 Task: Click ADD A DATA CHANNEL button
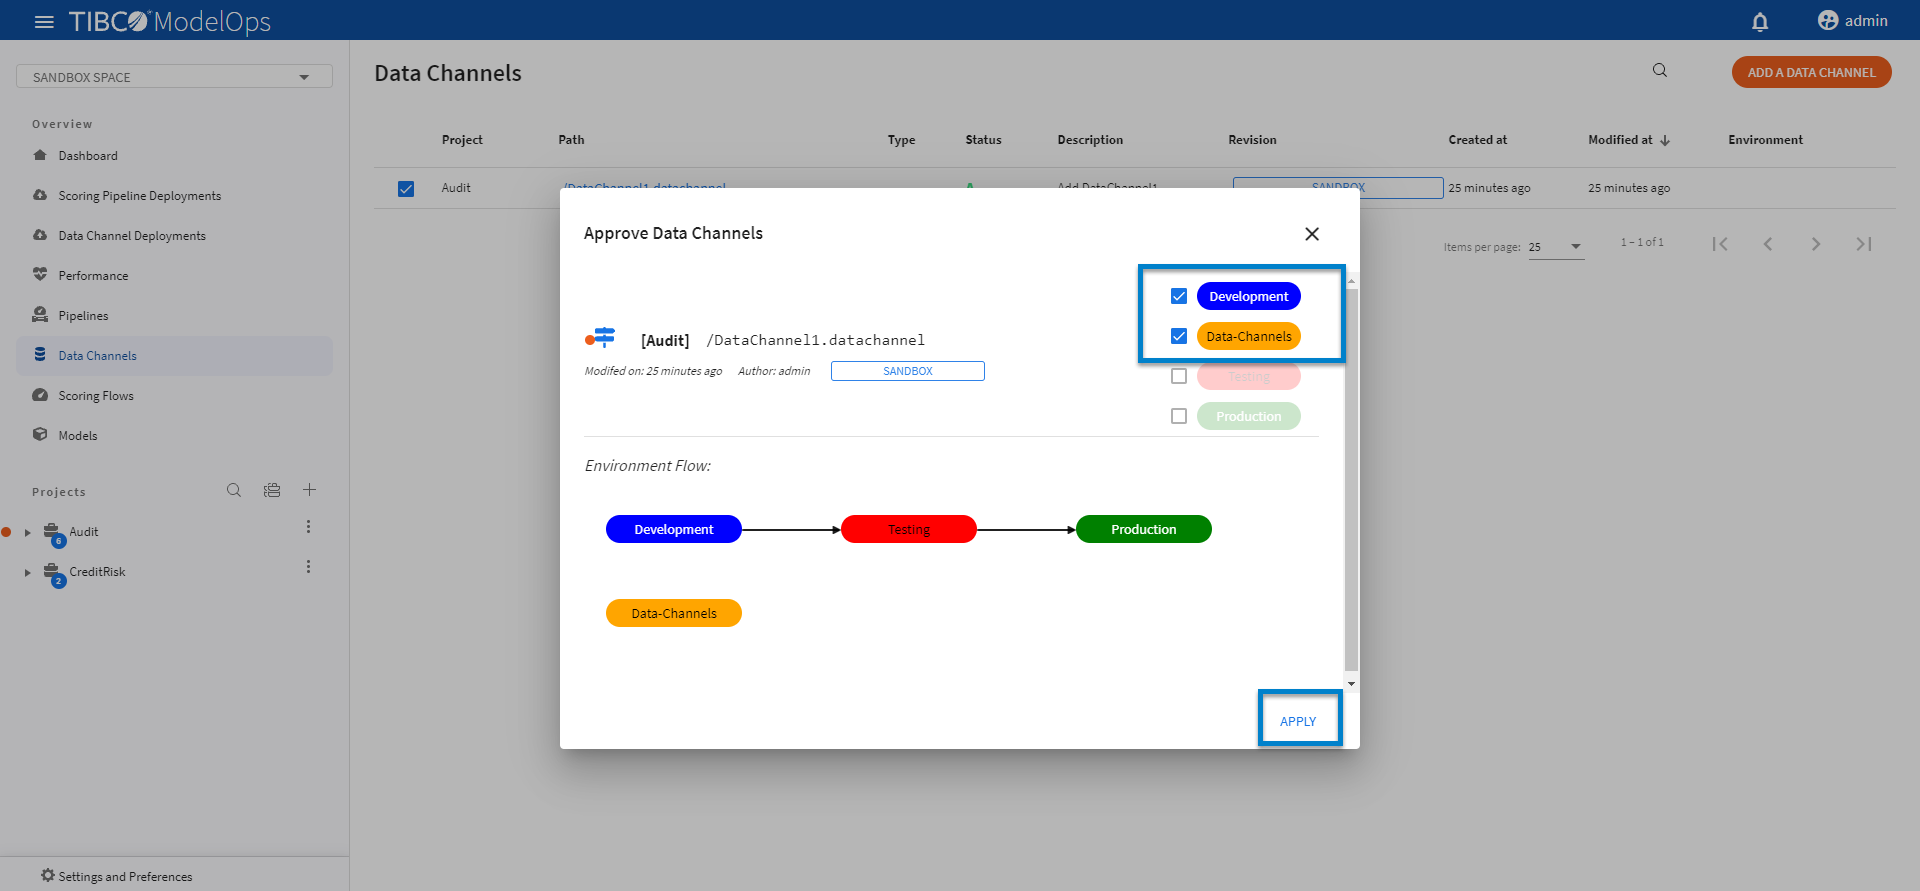point(1811,72)
